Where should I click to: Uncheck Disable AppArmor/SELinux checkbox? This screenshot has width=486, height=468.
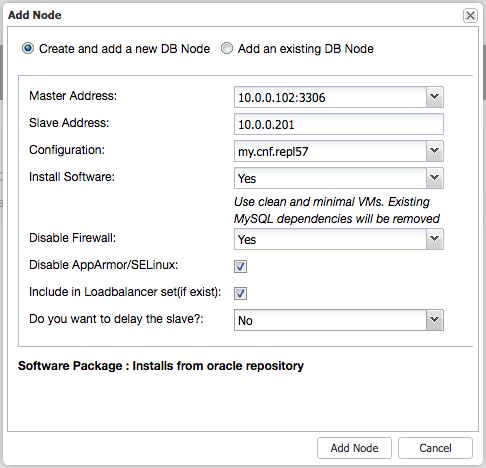[x=240, y=266]
